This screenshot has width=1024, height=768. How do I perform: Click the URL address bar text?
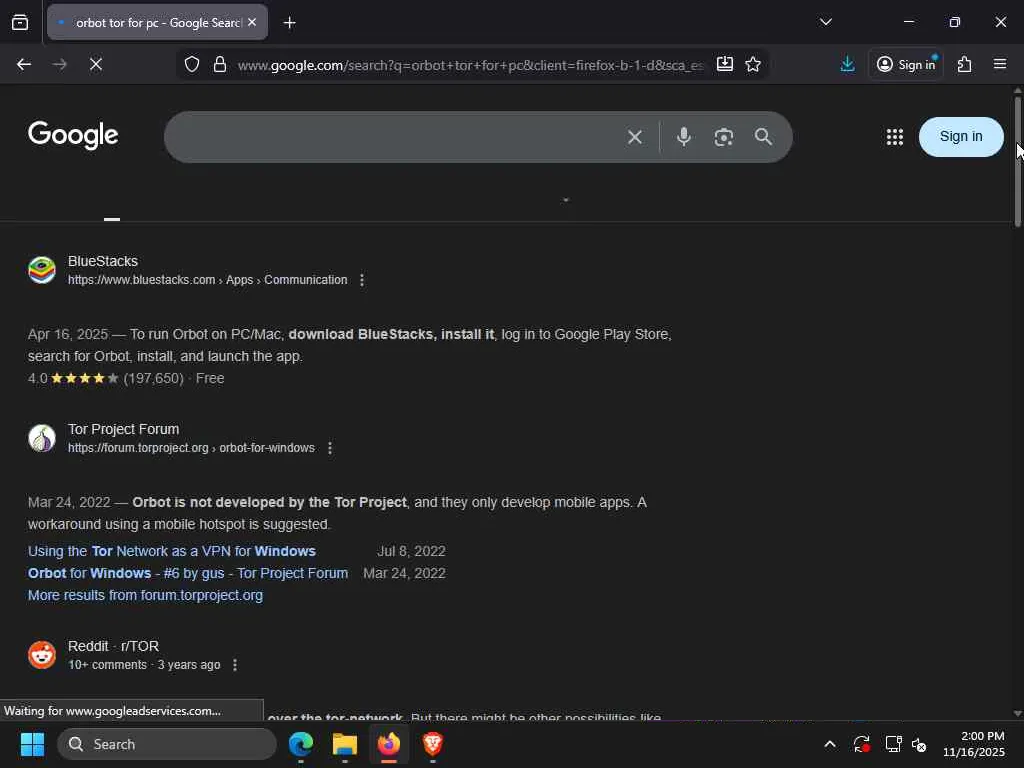tap(470, 65)
